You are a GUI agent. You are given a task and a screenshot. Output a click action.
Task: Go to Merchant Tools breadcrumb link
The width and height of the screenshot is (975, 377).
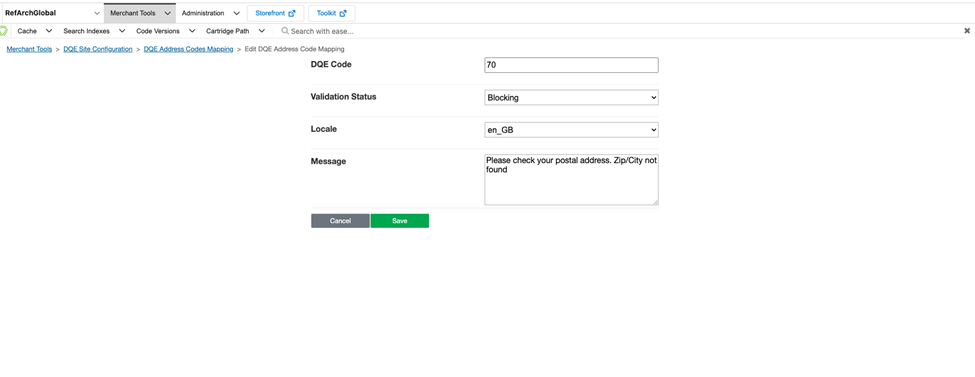click(29, 49)
